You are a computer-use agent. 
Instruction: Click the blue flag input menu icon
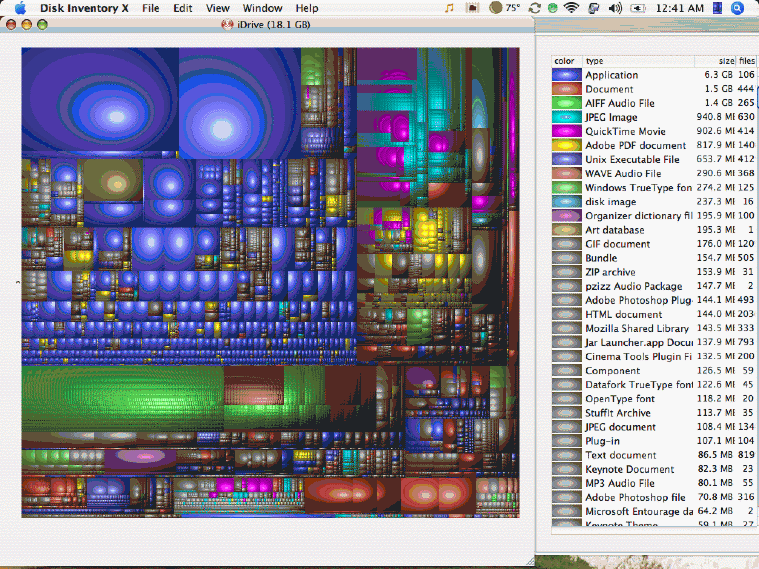point(717,8)
